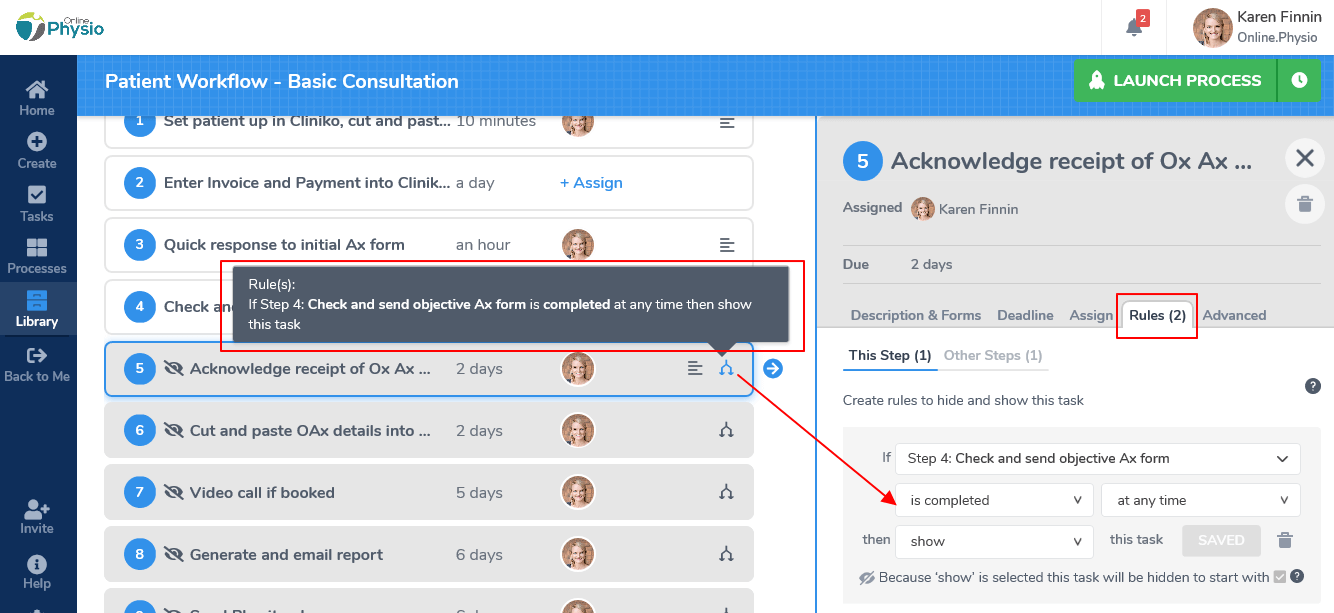Open the at any time timing dropdown
Viewport: 1334px width, 613px height.
pos(1200,499)
